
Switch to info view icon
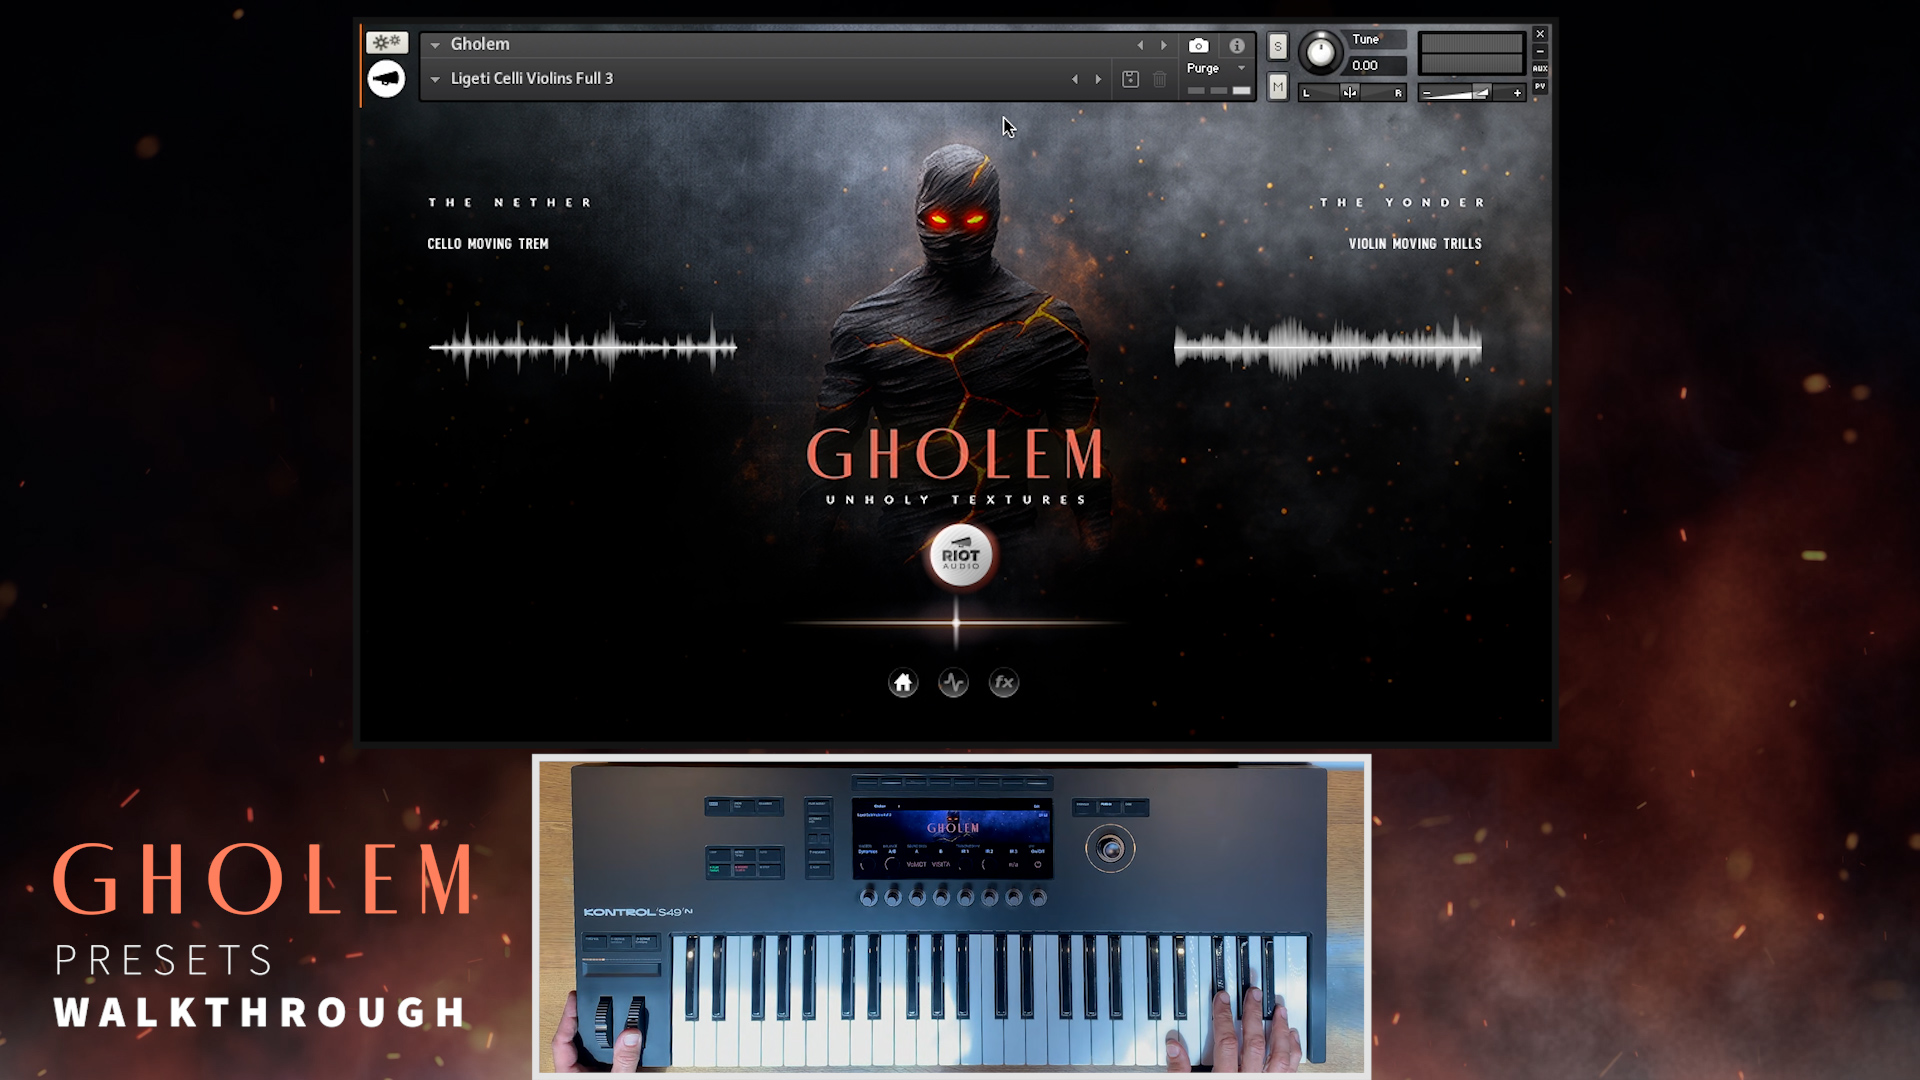[x=1237, y=45]
